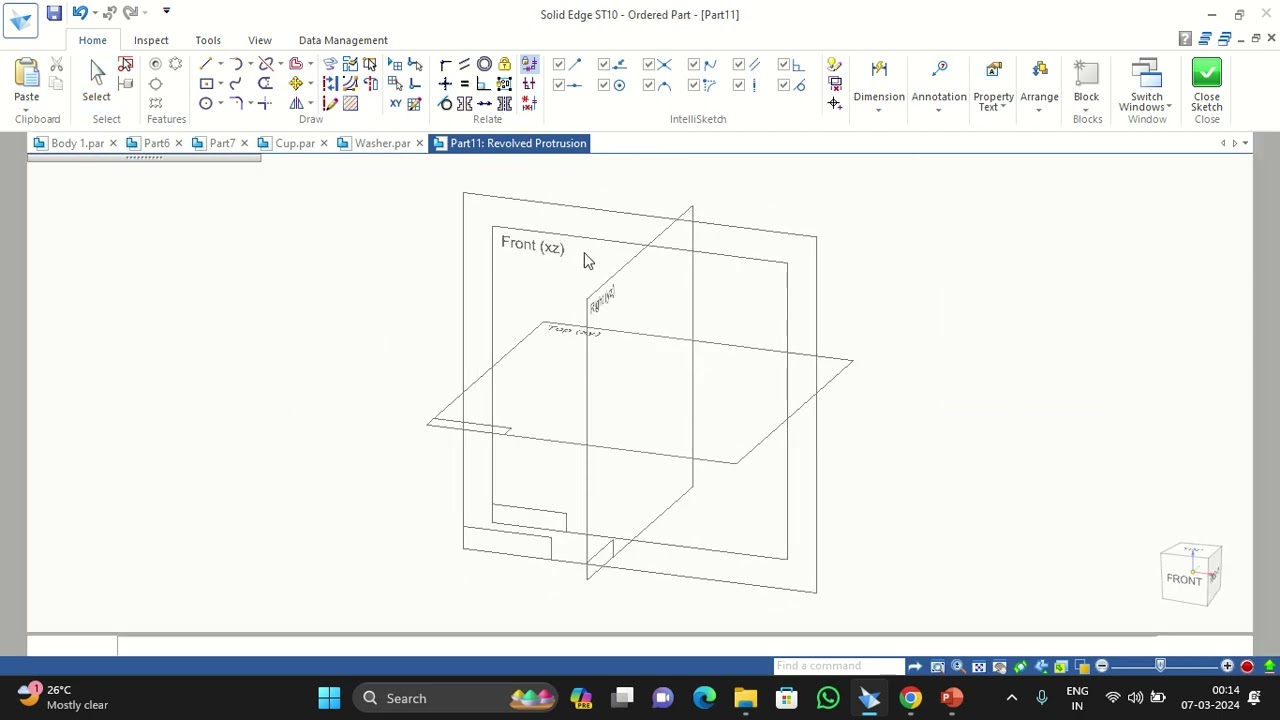This screenshot has height=720, width=1280.
Task: Toggle IntelliSketch Vertical dashed-line checkbox
Action: click(739, 85)
